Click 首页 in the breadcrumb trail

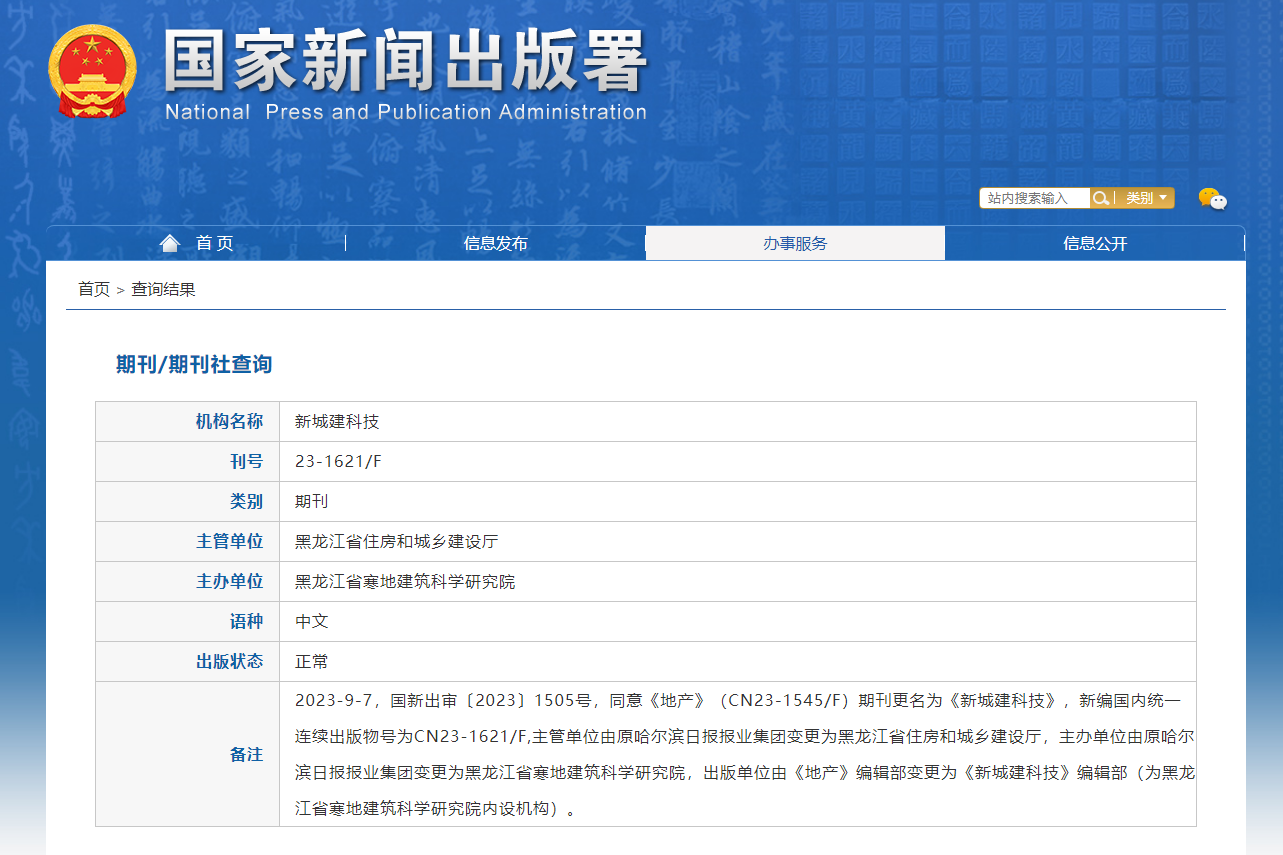pos(94,289)
